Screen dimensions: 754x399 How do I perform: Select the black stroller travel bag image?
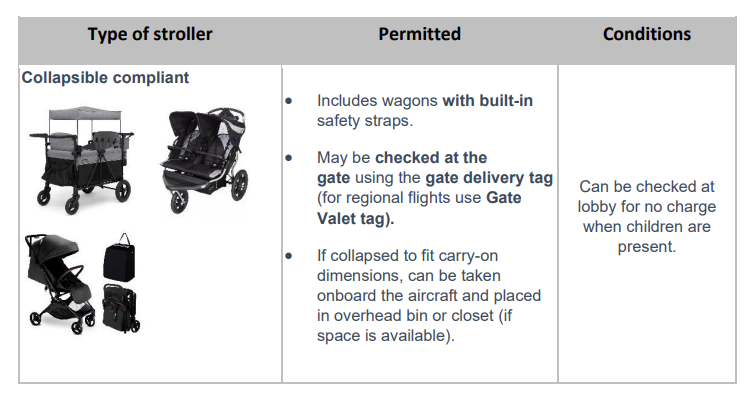click(x=119, y=257)
